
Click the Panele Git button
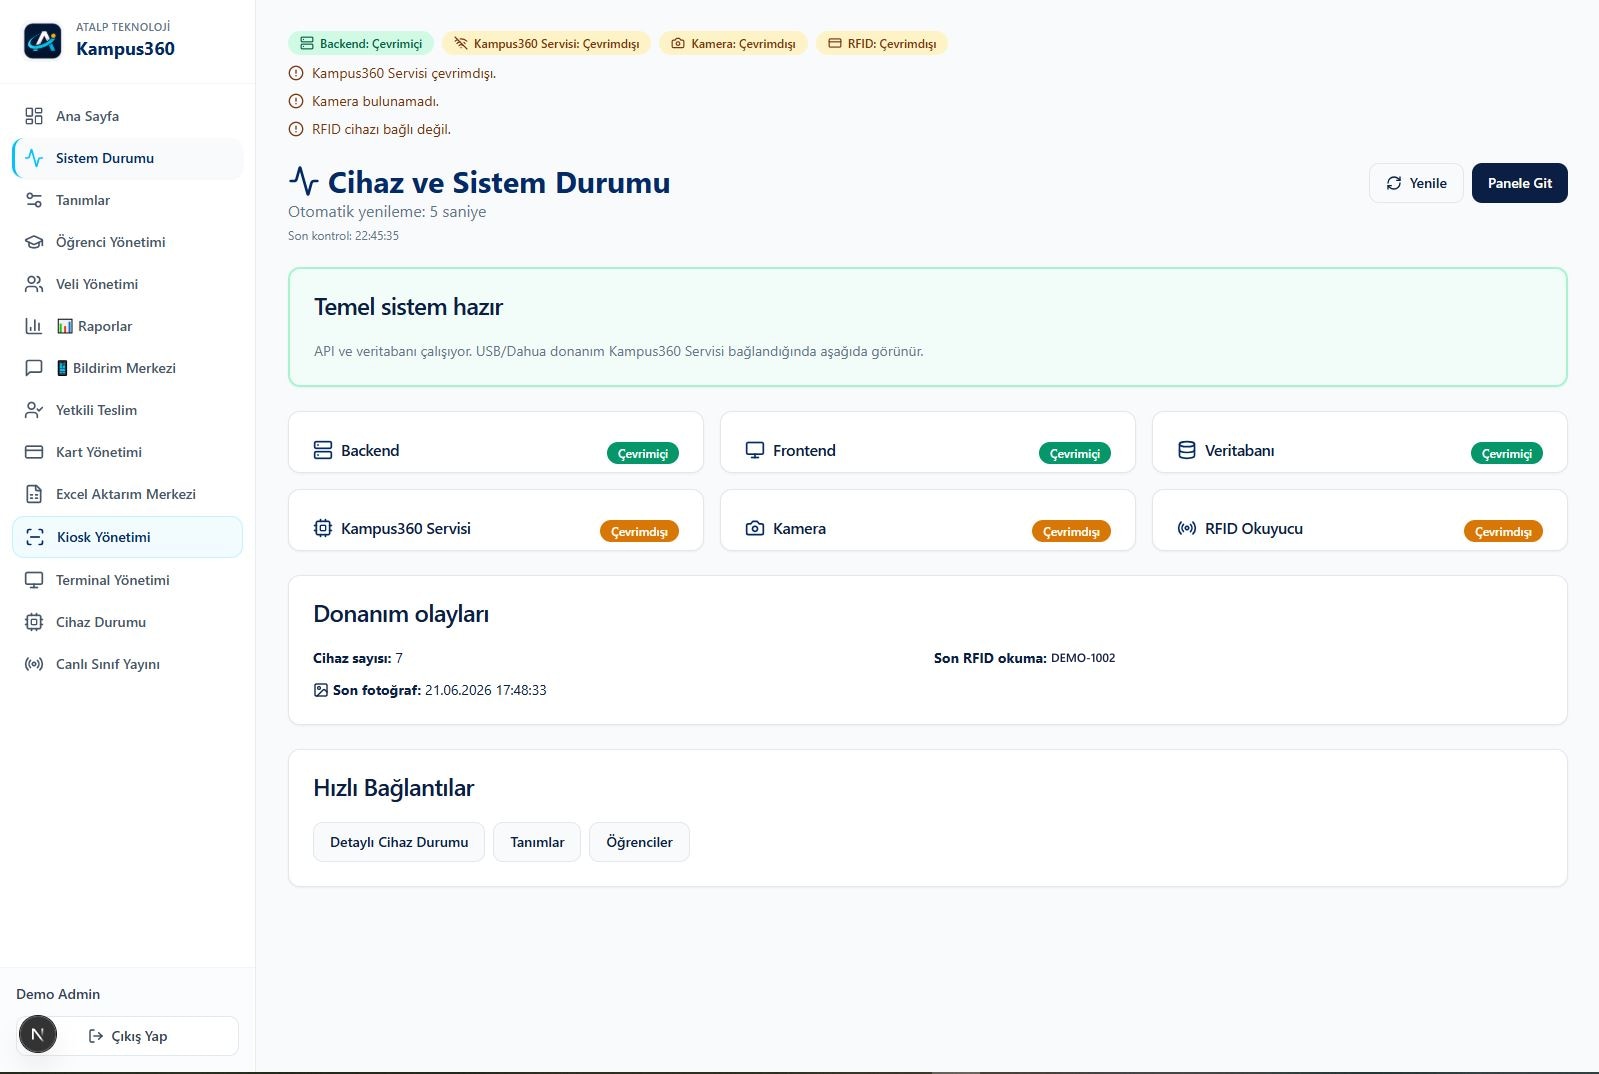click(1520, 183)
